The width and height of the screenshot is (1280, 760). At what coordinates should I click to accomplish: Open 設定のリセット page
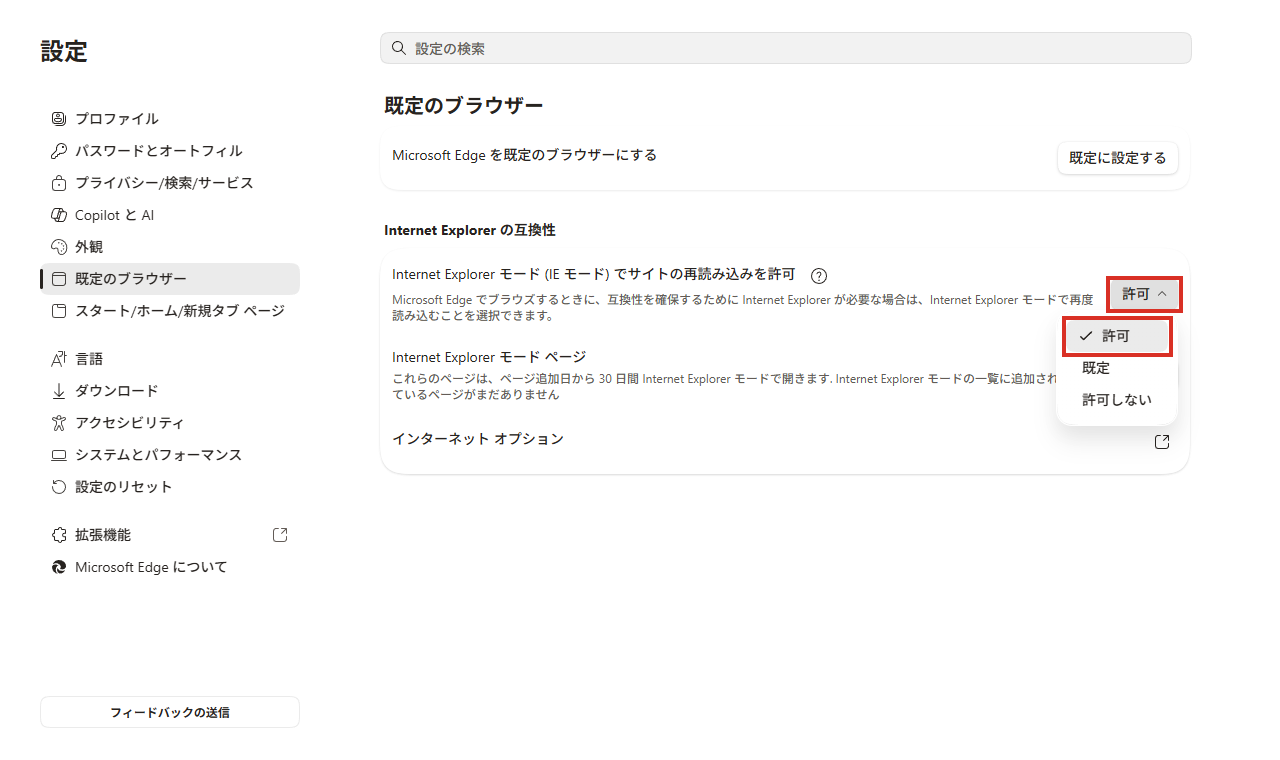(170, 487)
